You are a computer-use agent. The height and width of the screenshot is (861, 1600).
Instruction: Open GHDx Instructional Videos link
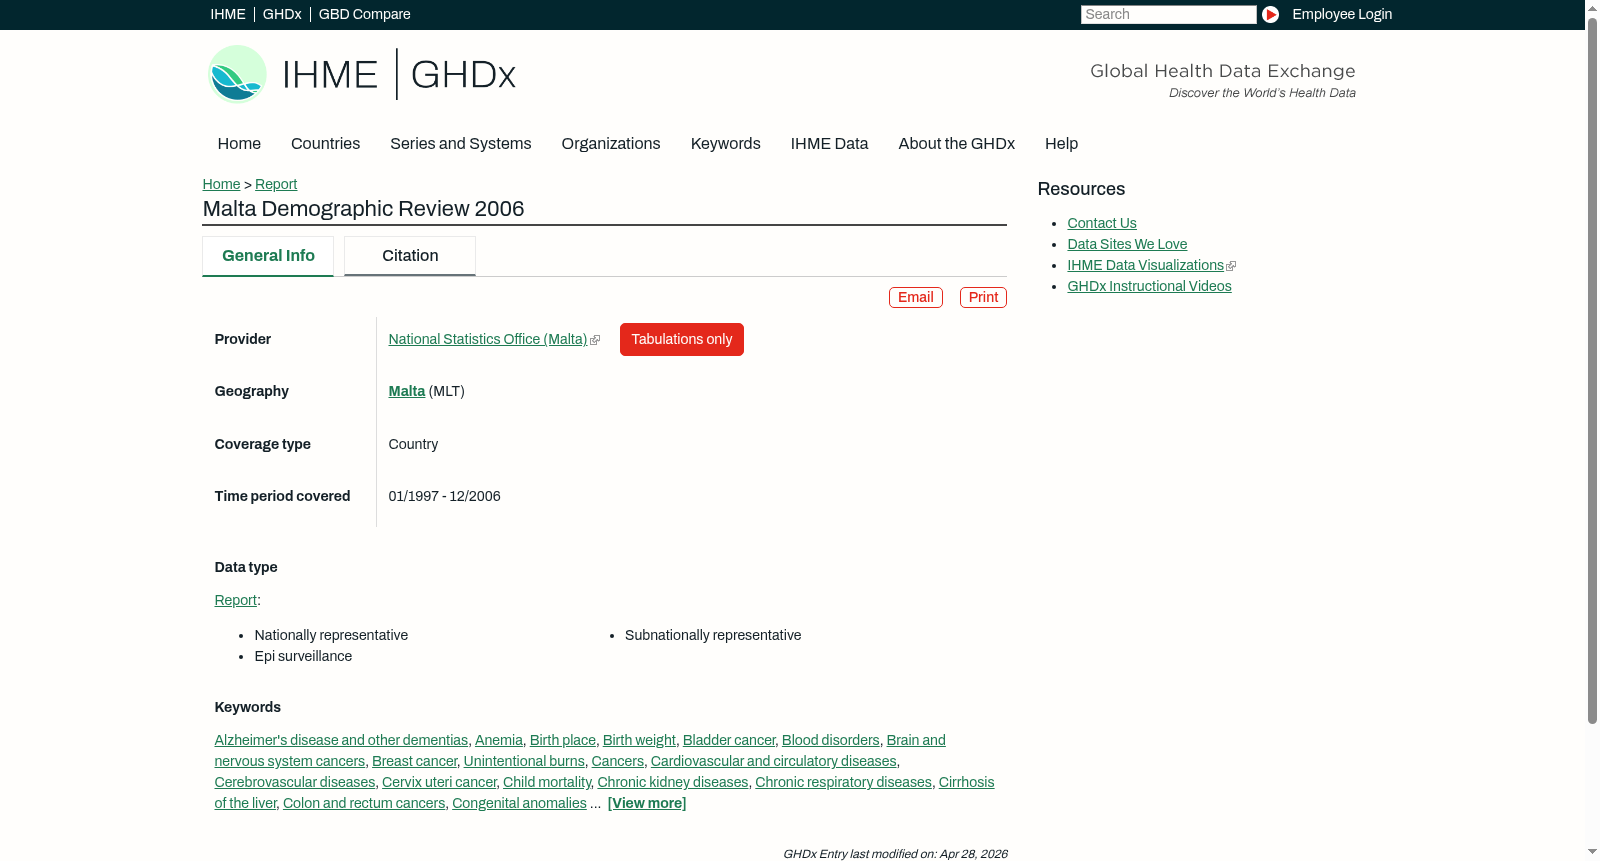coord(1149,286)
